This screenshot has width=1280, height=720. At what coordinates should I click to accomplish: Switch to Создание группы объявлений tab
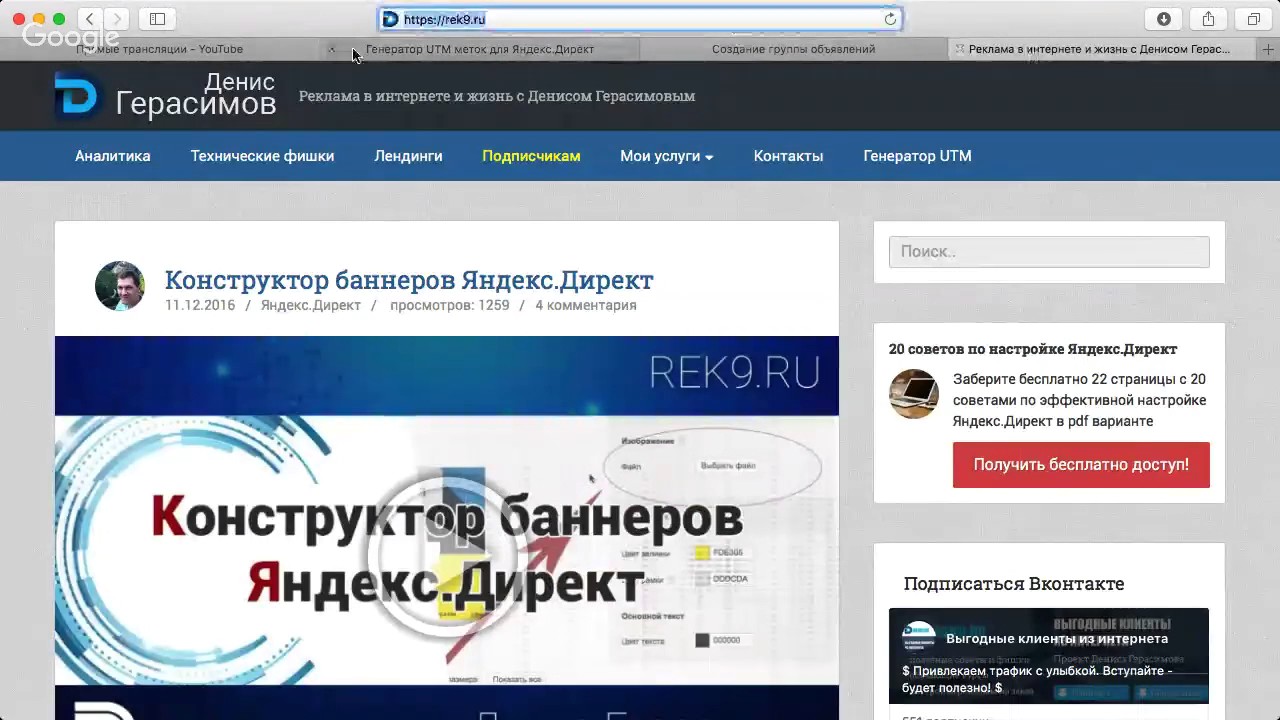click(793, 49)
